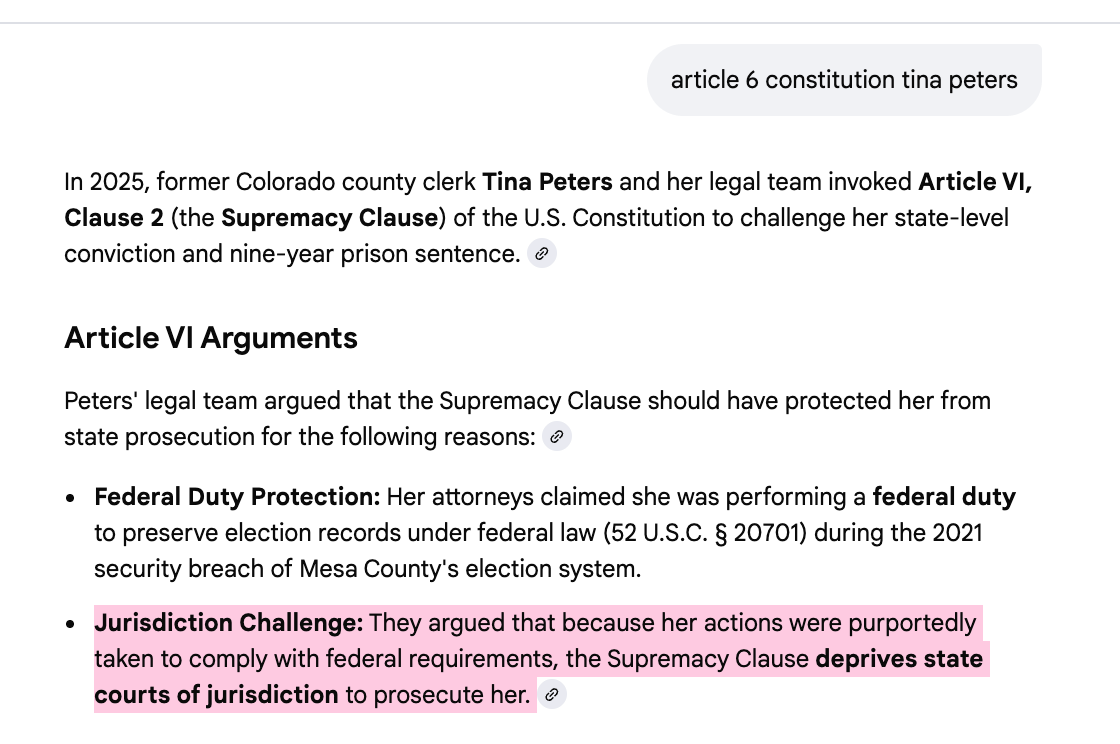1120x744 pixels.
Task: Open the source link after "following reasons:"
Action: (556, 436)
